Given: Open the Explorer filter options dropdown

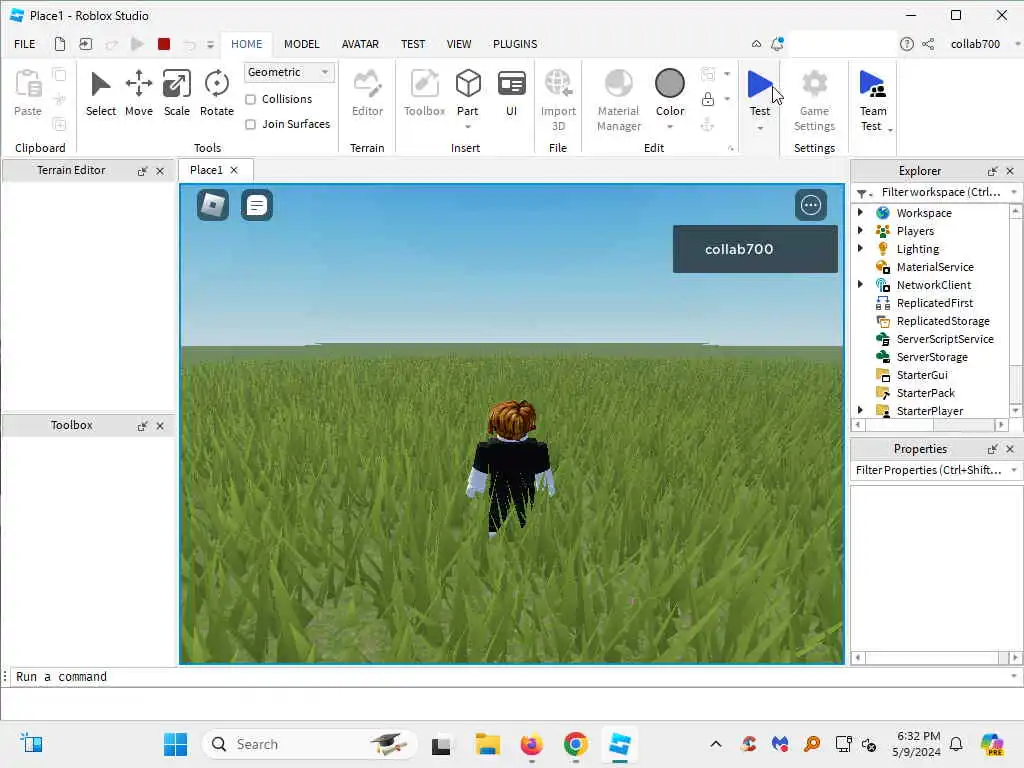Looking at the screenshot, I should 864,193.
